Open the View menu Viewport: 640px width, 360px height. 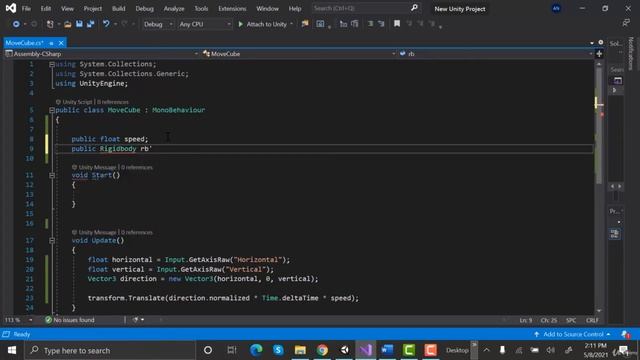(67, 9)
